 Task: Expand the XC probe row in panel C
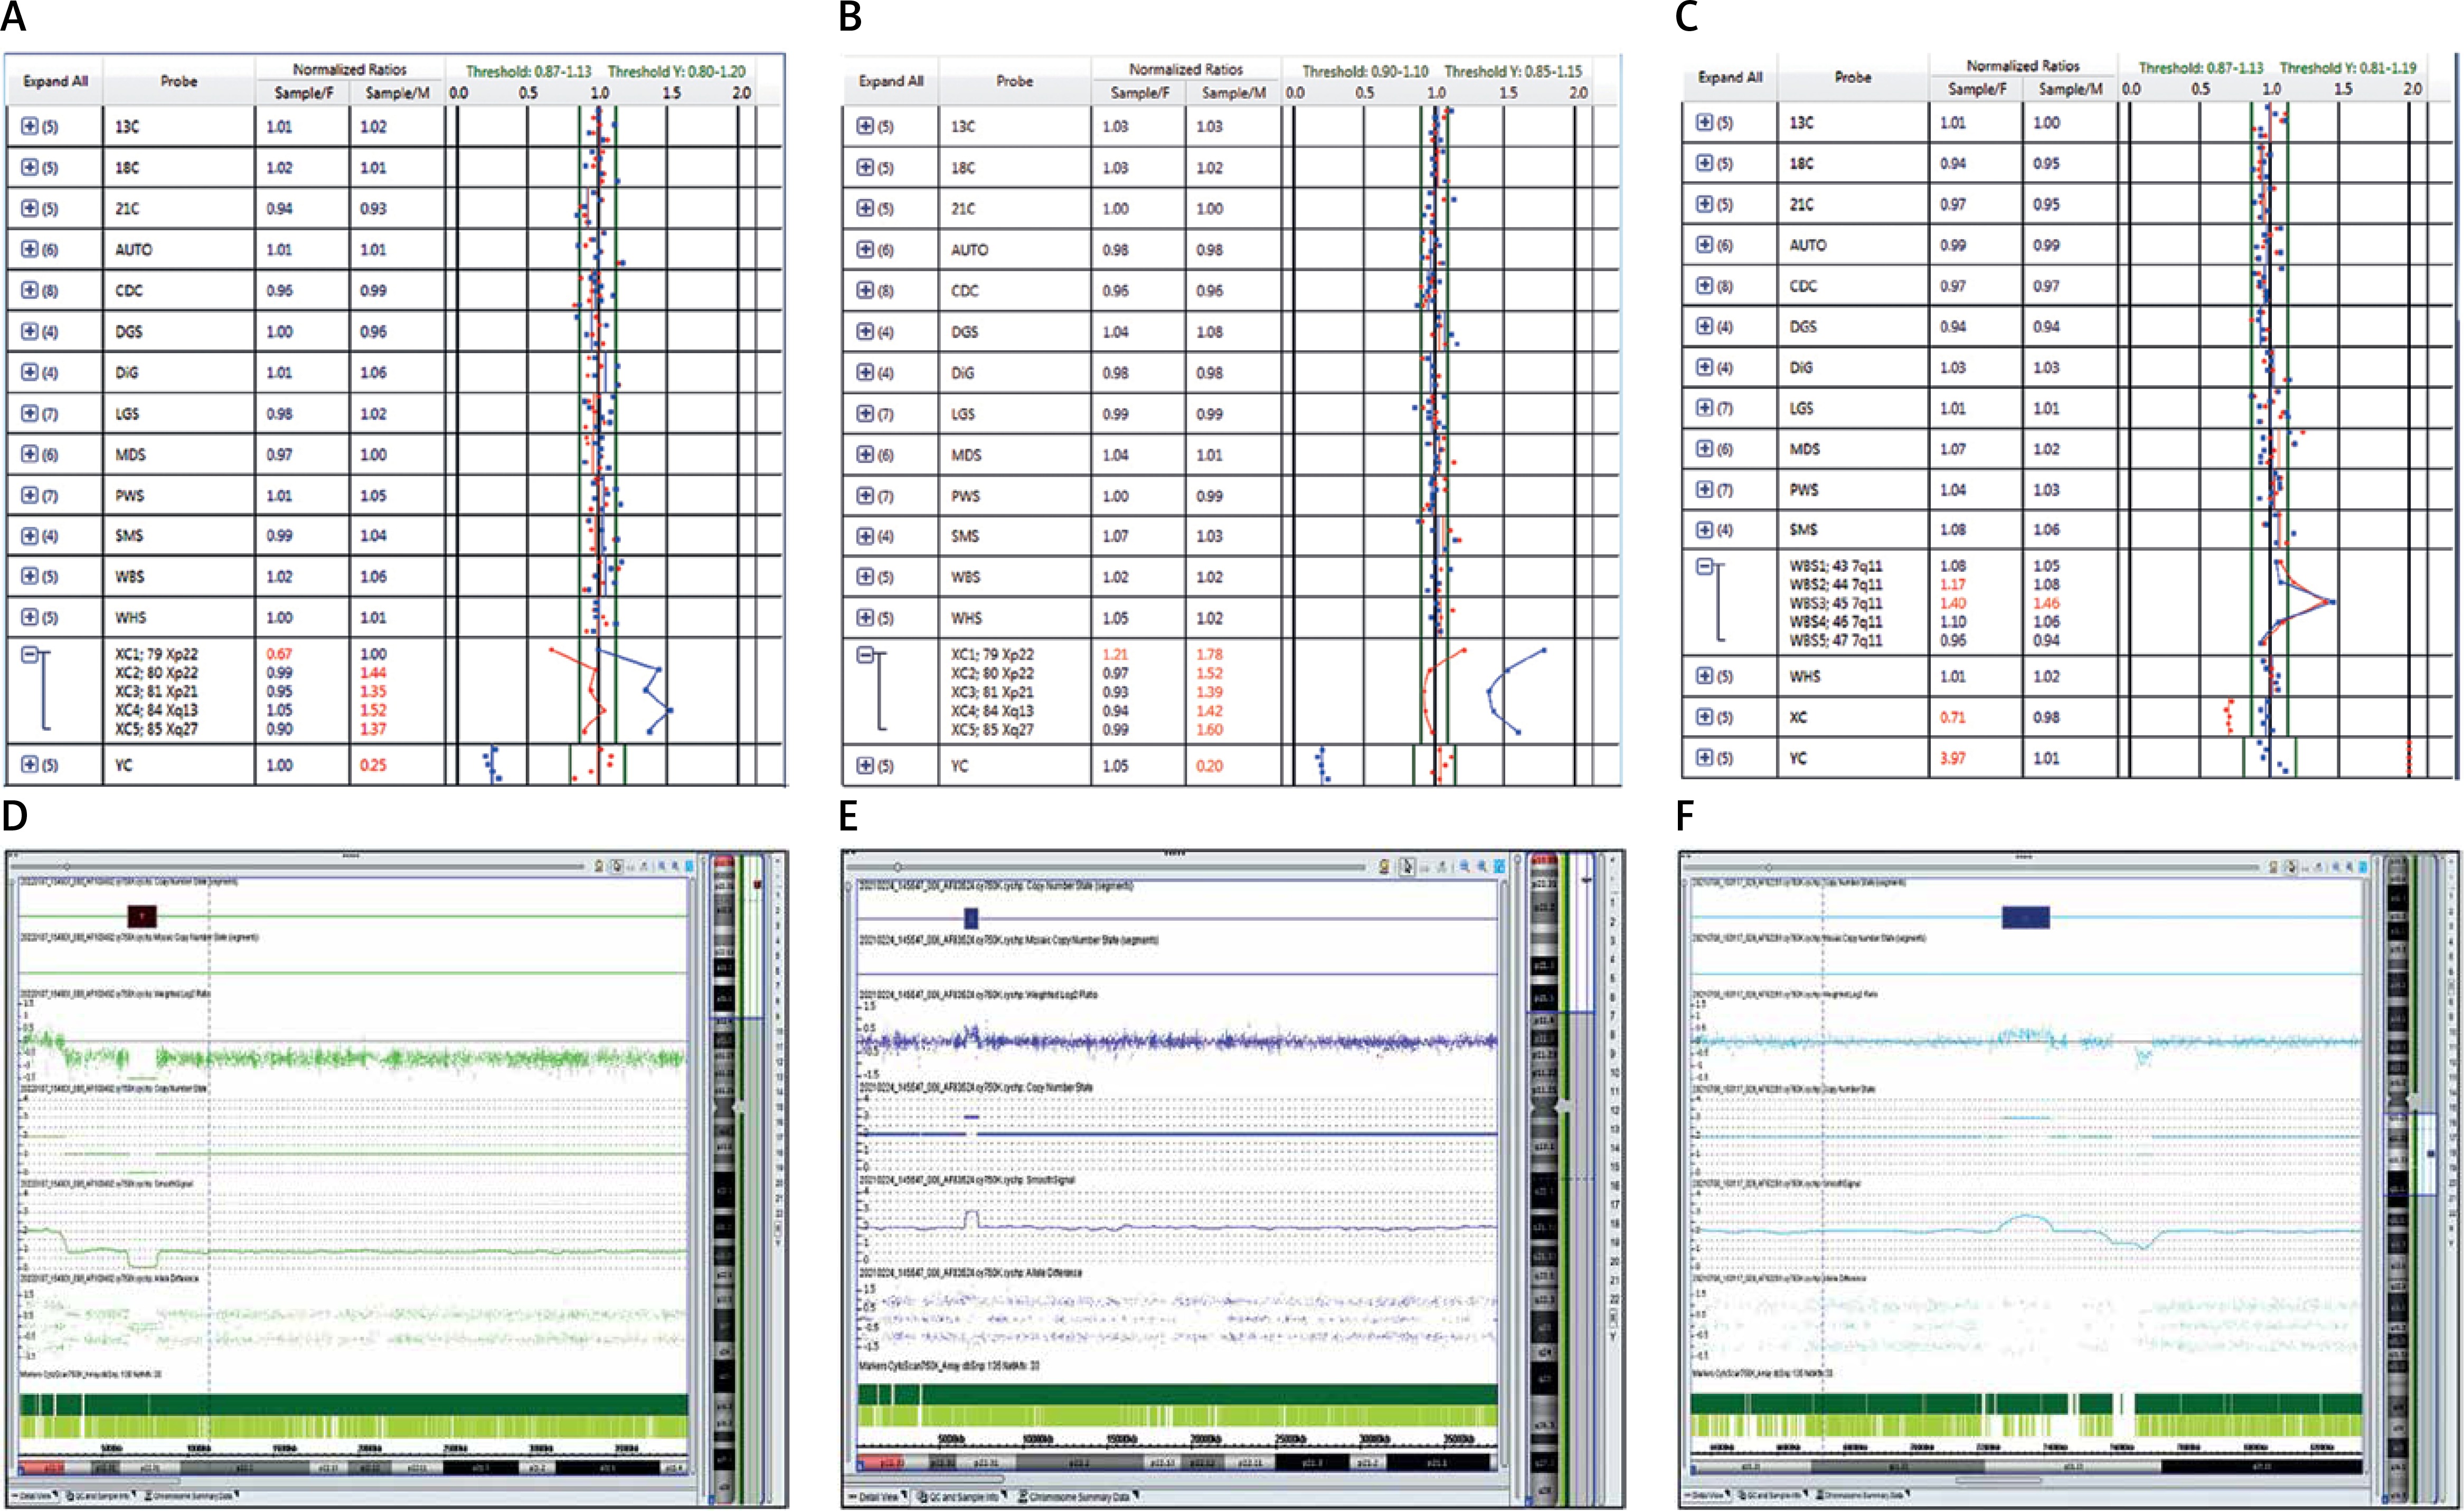pyautogui.click(x=1704, y=717)
